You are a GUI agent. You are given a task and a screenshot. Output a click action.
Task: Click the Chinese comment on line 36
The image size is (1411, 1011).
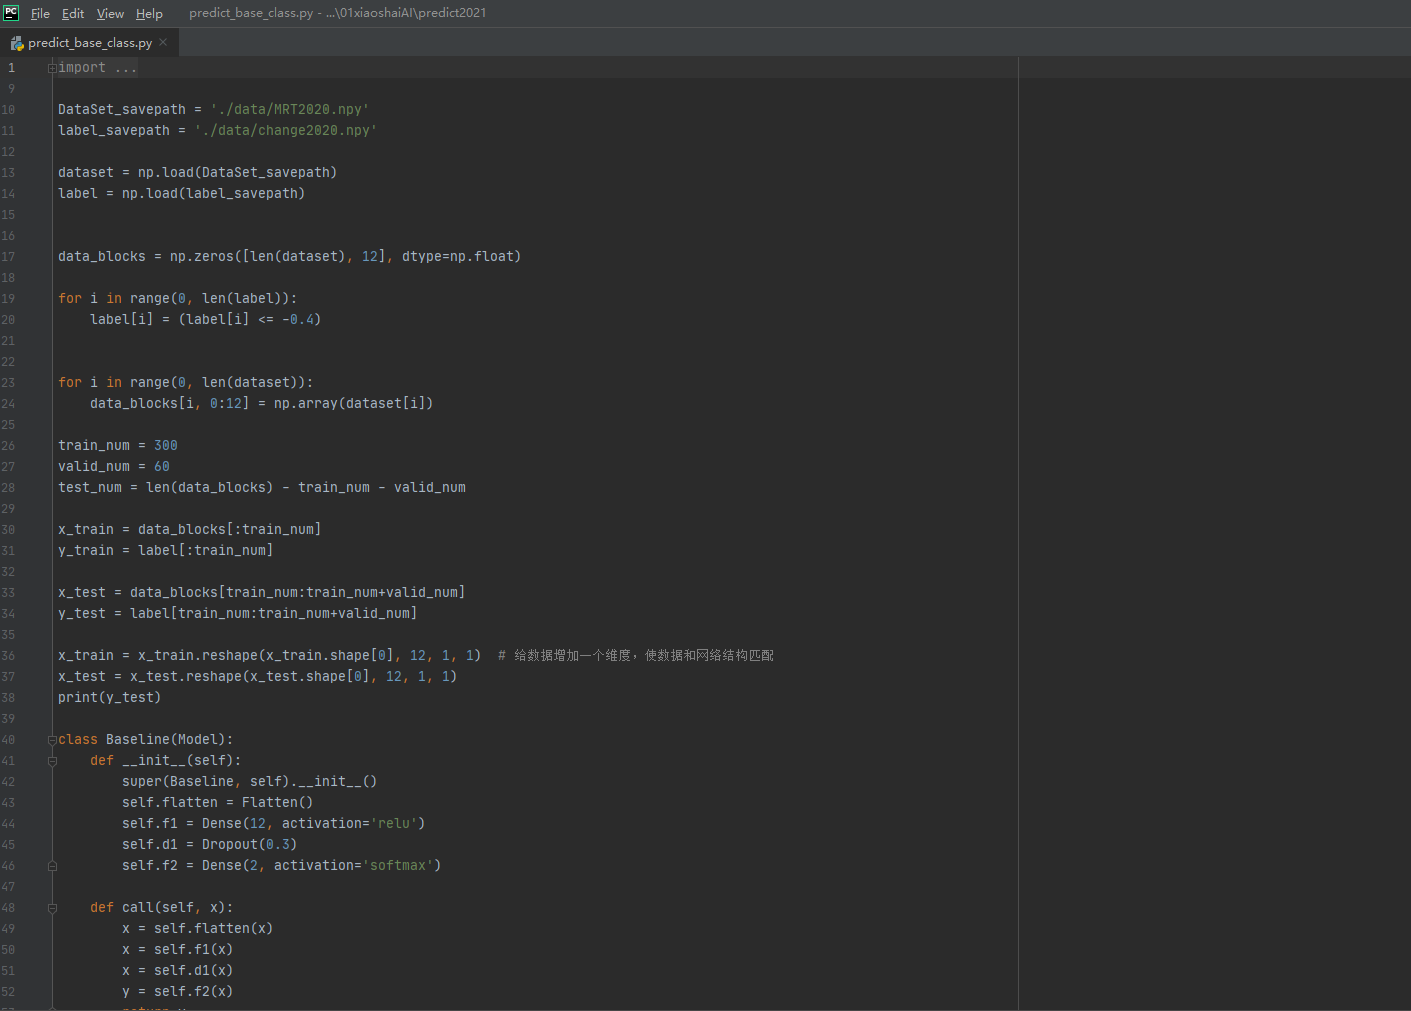click(x=636, y=656)
